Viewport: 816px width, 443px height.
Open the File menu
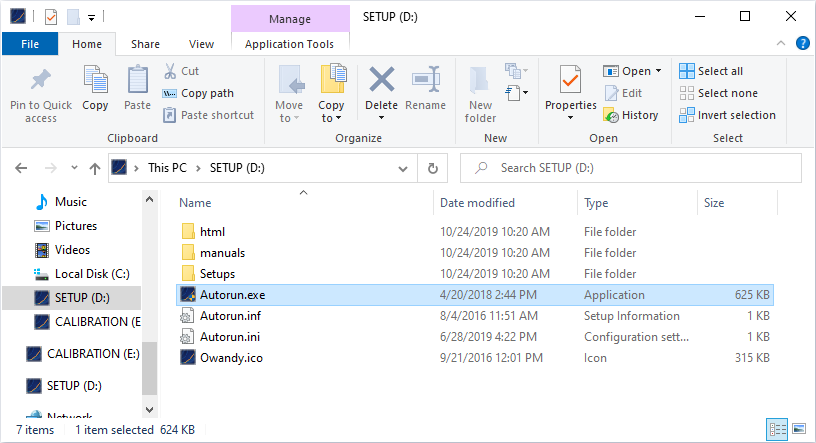[30, 44]
